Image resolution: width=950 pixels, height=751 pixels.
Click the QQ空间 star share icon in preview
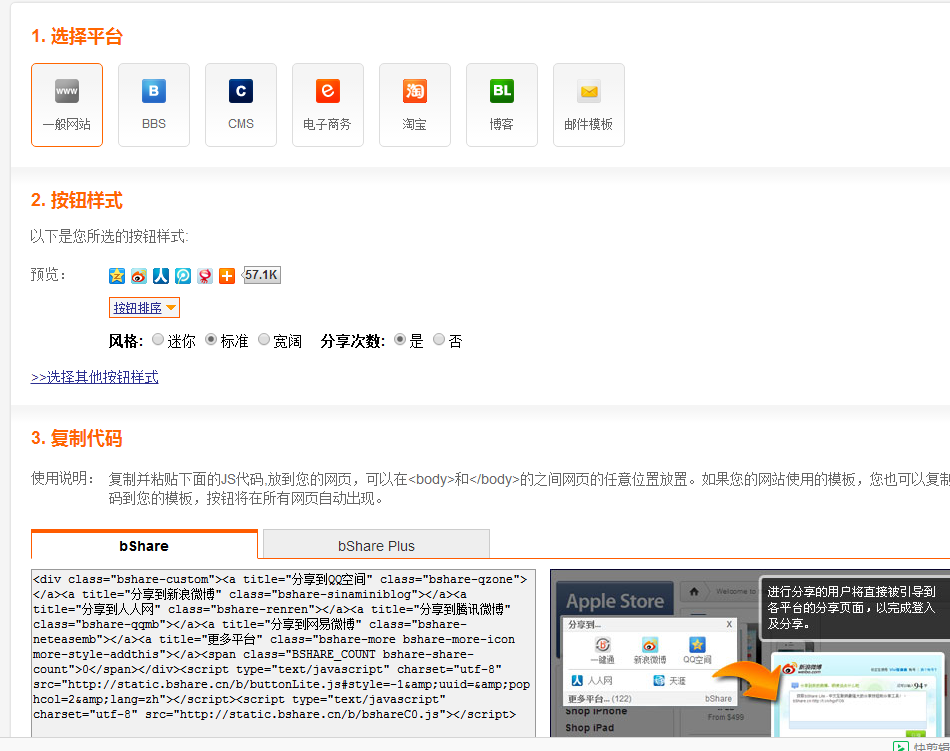point(117,276)
